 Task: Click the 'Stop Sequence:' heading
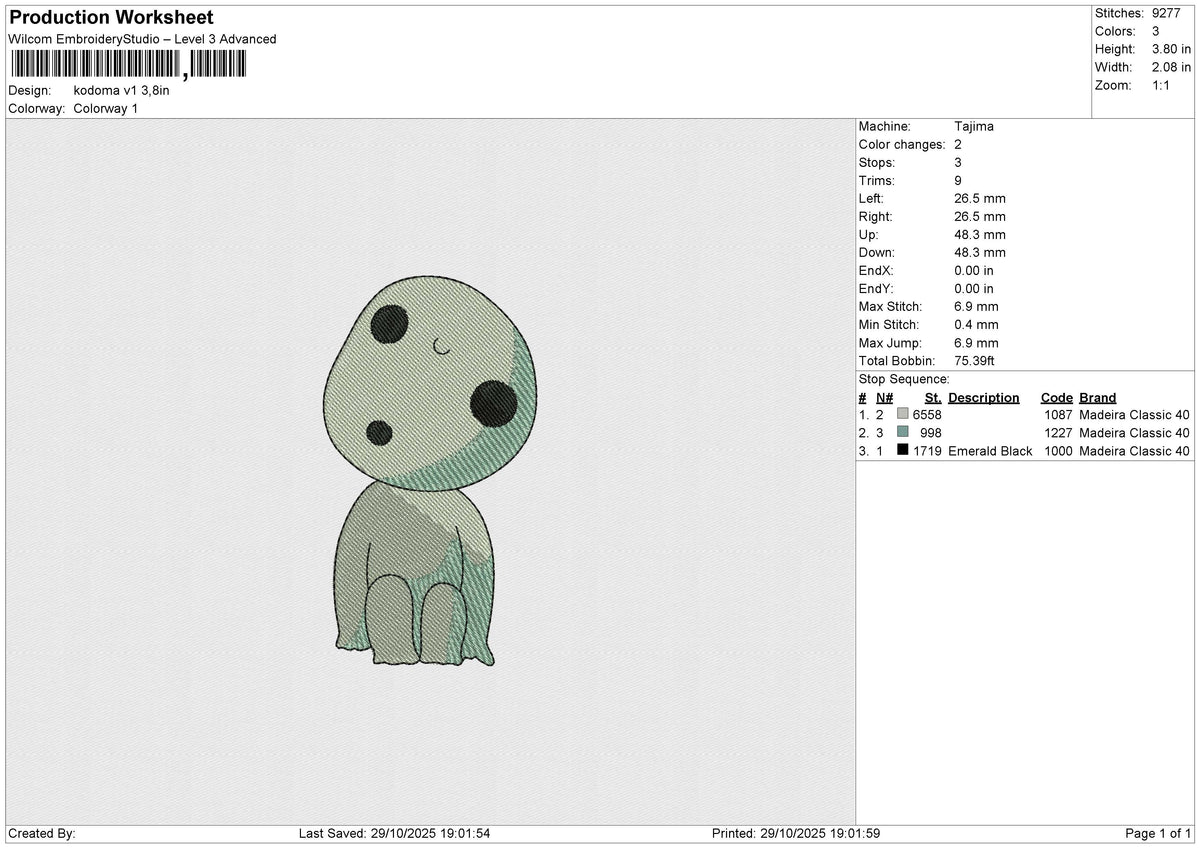tap(904, 379)
